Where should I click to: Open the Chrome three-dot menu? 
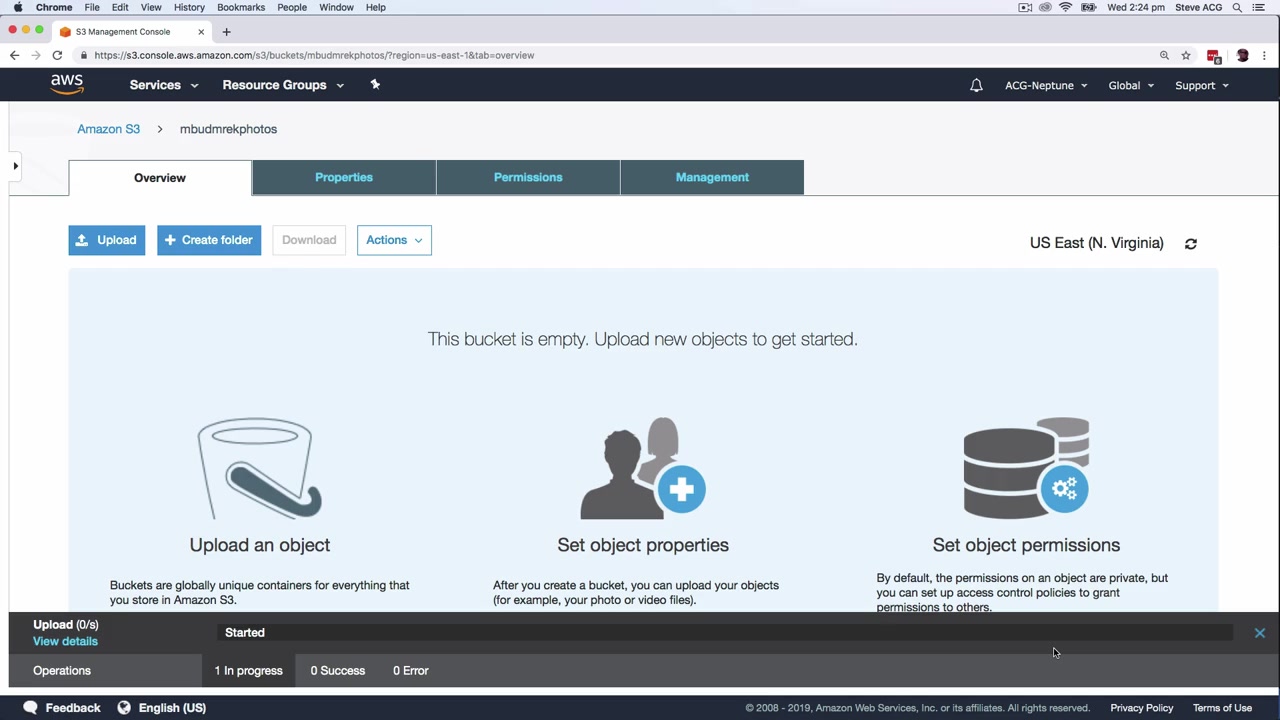click(x=1265, y=55)
